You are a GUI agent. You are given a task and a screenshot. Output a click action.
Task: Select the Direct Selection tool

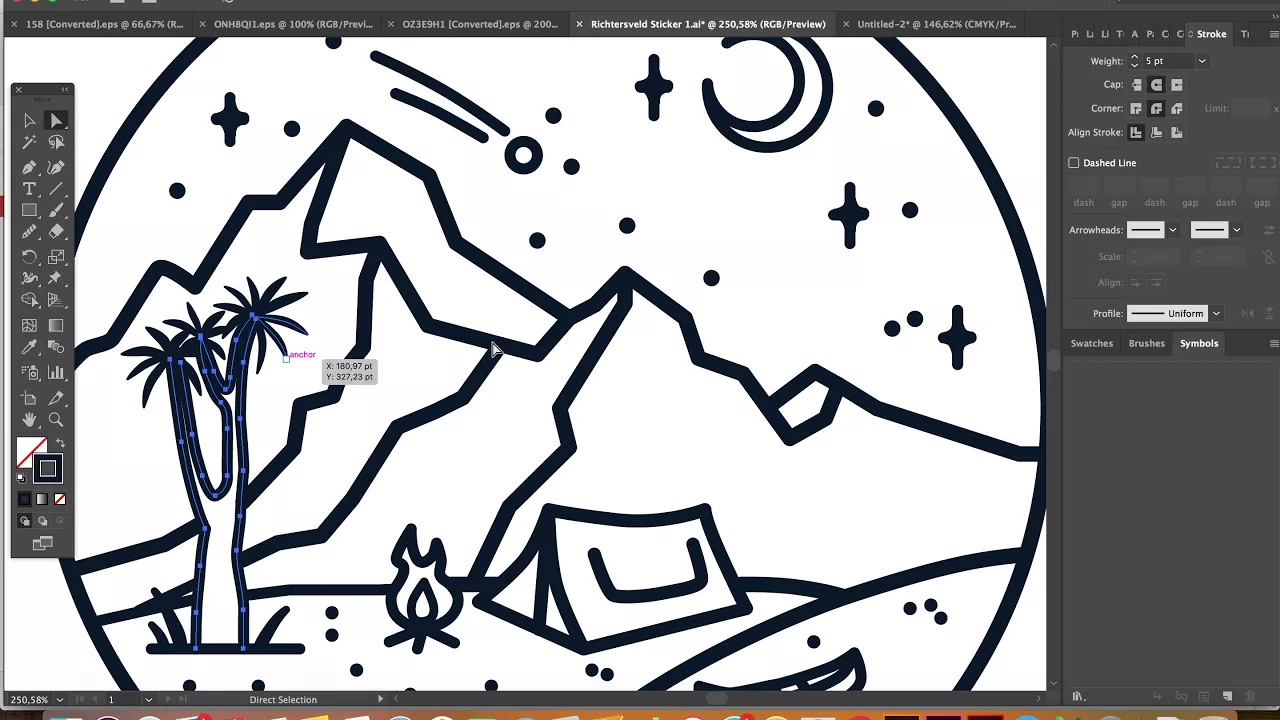click(56, 121)
